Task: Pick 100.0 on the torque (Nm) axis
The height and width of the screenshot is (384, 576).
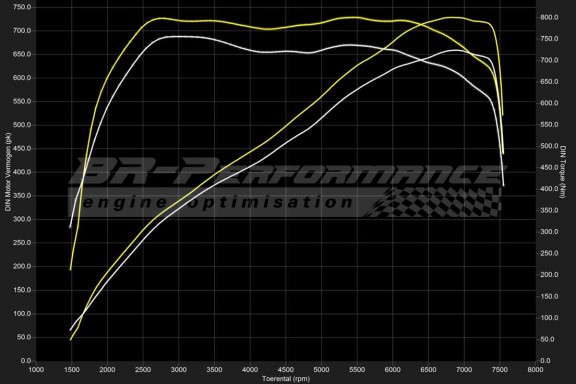Action: click(x=549, y=317)
